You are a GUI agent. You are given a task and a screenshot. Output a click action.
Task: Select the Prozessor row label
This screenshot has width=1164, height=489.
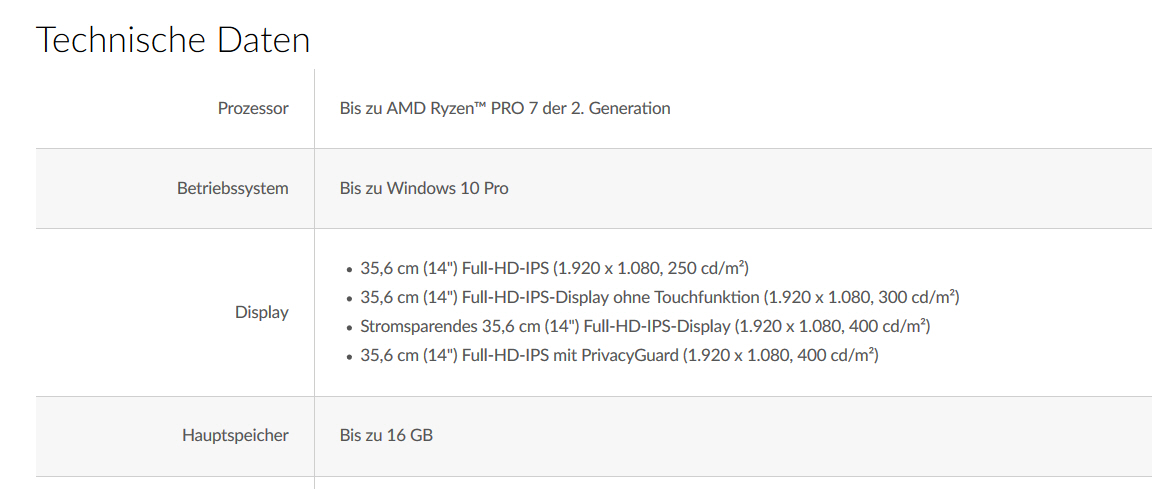tap(253, 108)
